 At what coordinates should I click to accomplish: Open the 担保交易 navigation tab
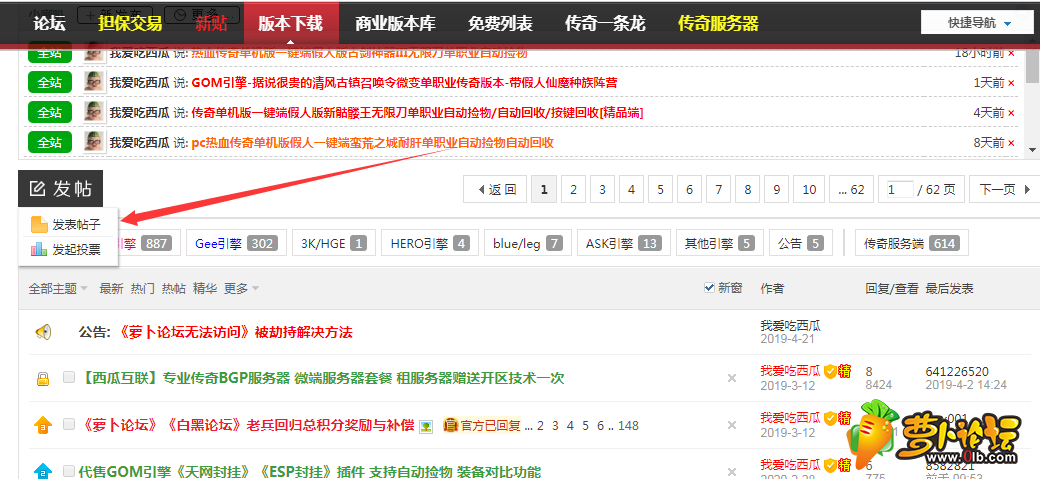point(131,25)
